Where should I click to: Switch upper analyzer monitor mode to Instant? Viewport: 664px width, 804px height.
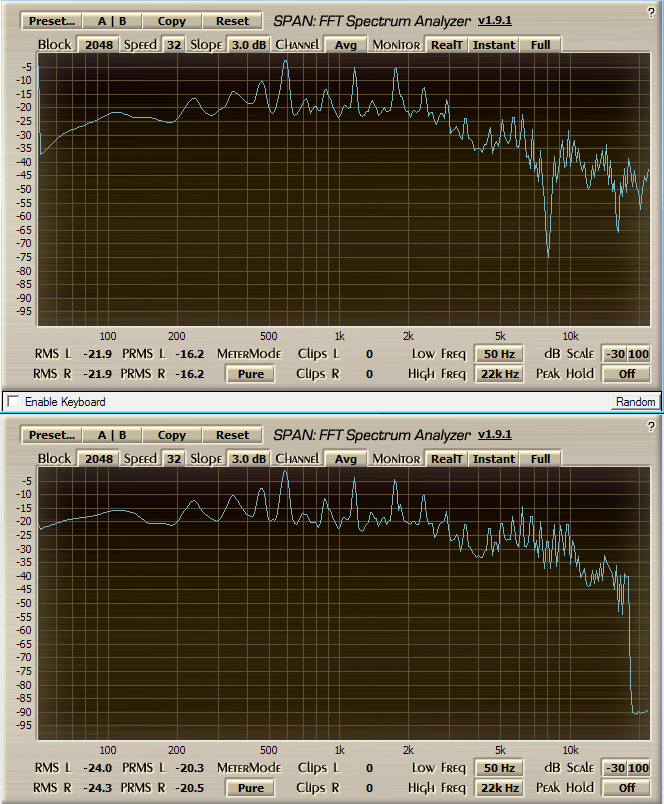494,45
